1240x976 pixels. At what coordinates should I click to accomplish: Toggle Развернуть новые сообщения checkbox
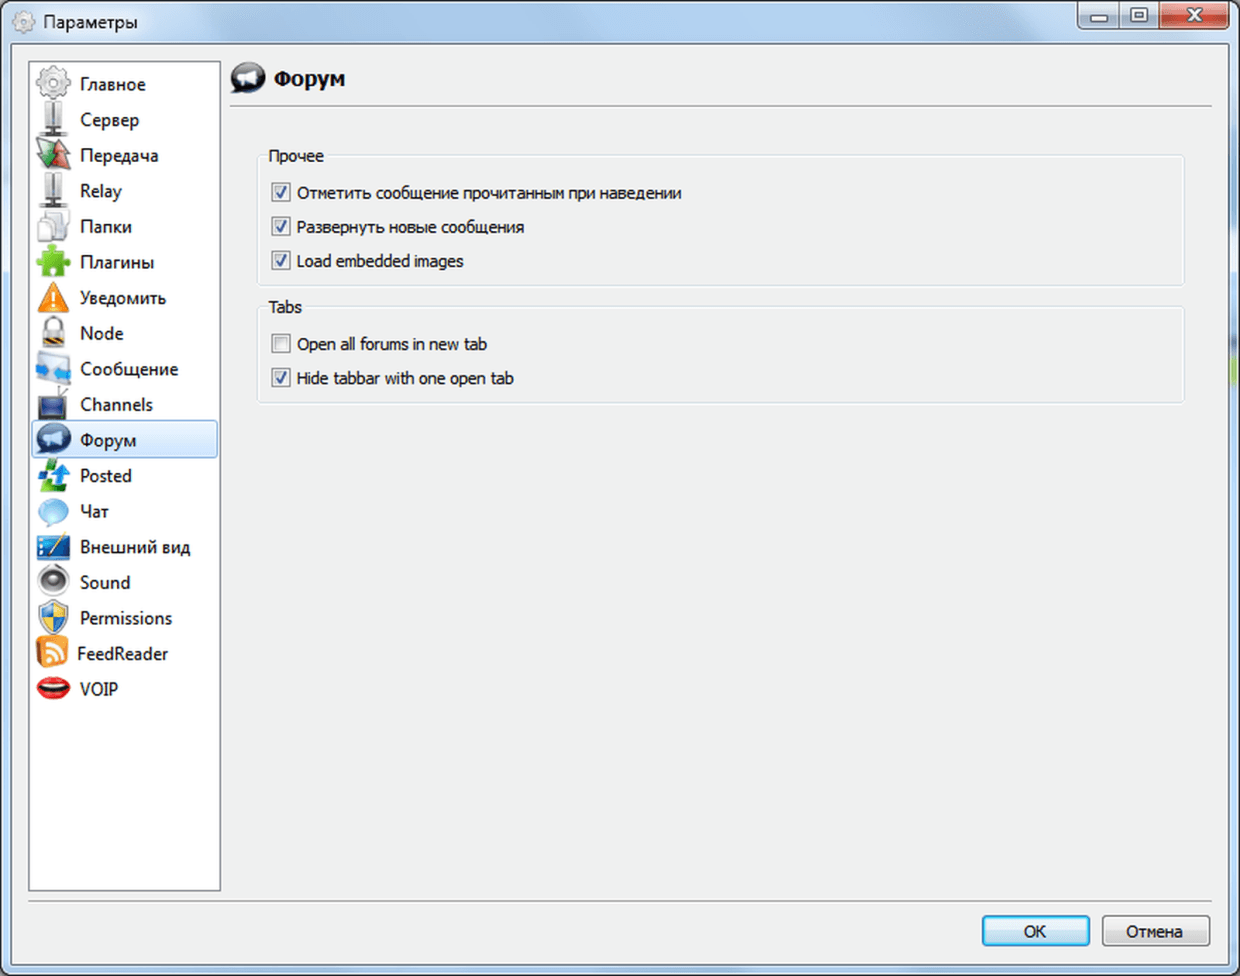coord(281,227)
